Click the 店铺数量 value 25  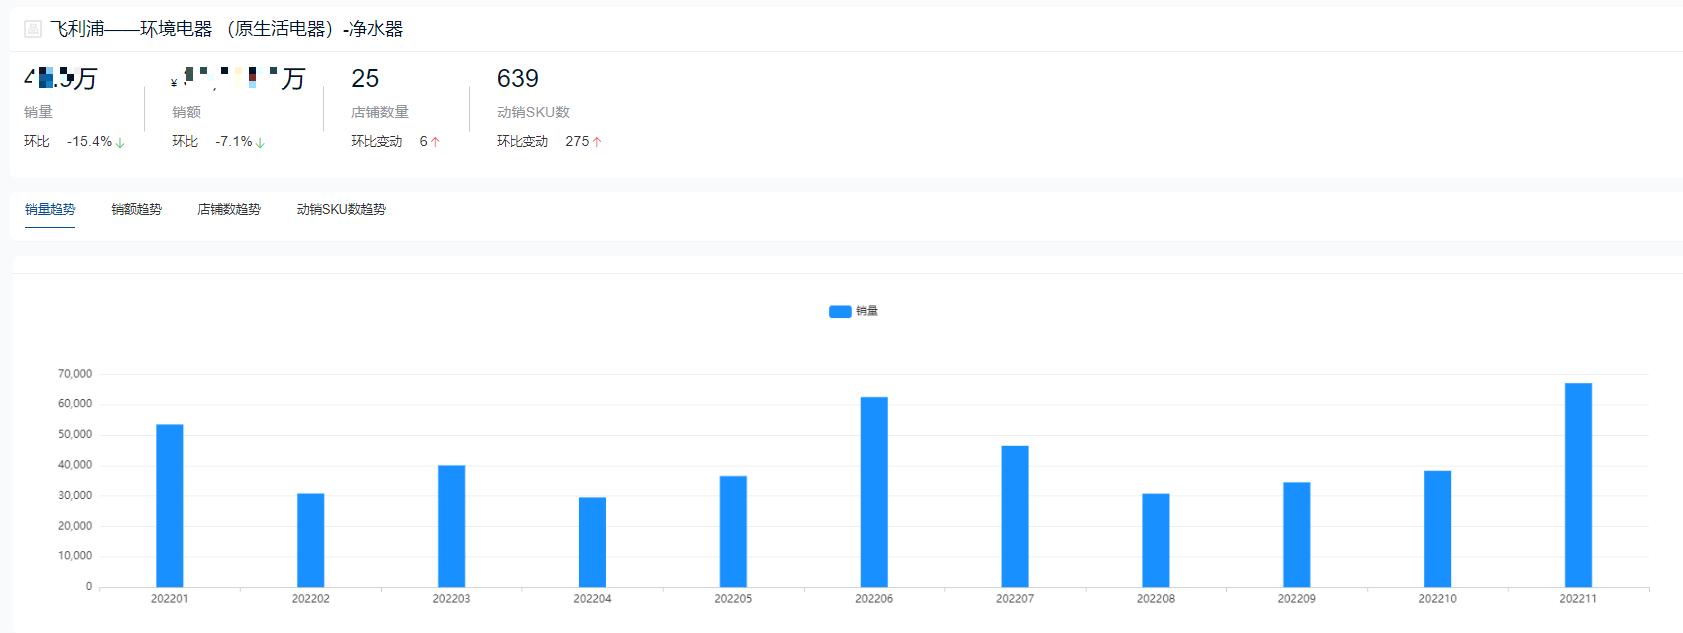(365, 78)
